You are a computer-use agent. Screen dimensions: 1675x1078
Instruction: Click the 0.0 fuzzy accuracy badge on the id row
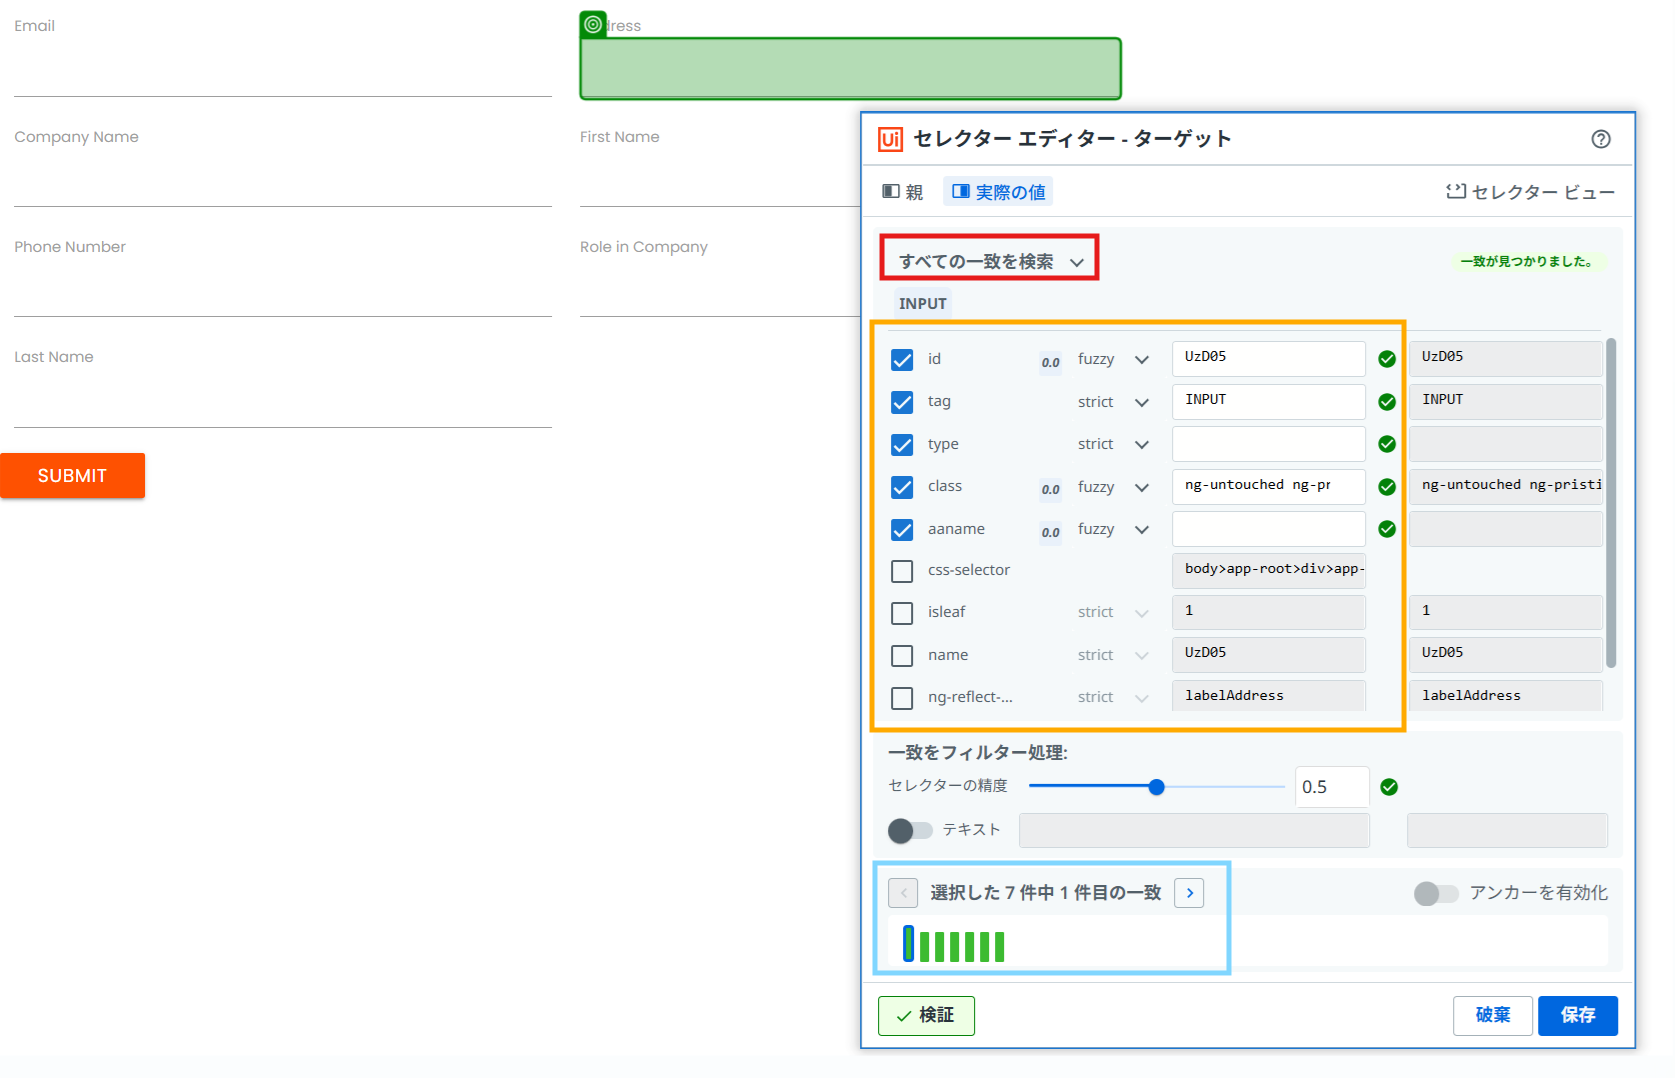1050,362
